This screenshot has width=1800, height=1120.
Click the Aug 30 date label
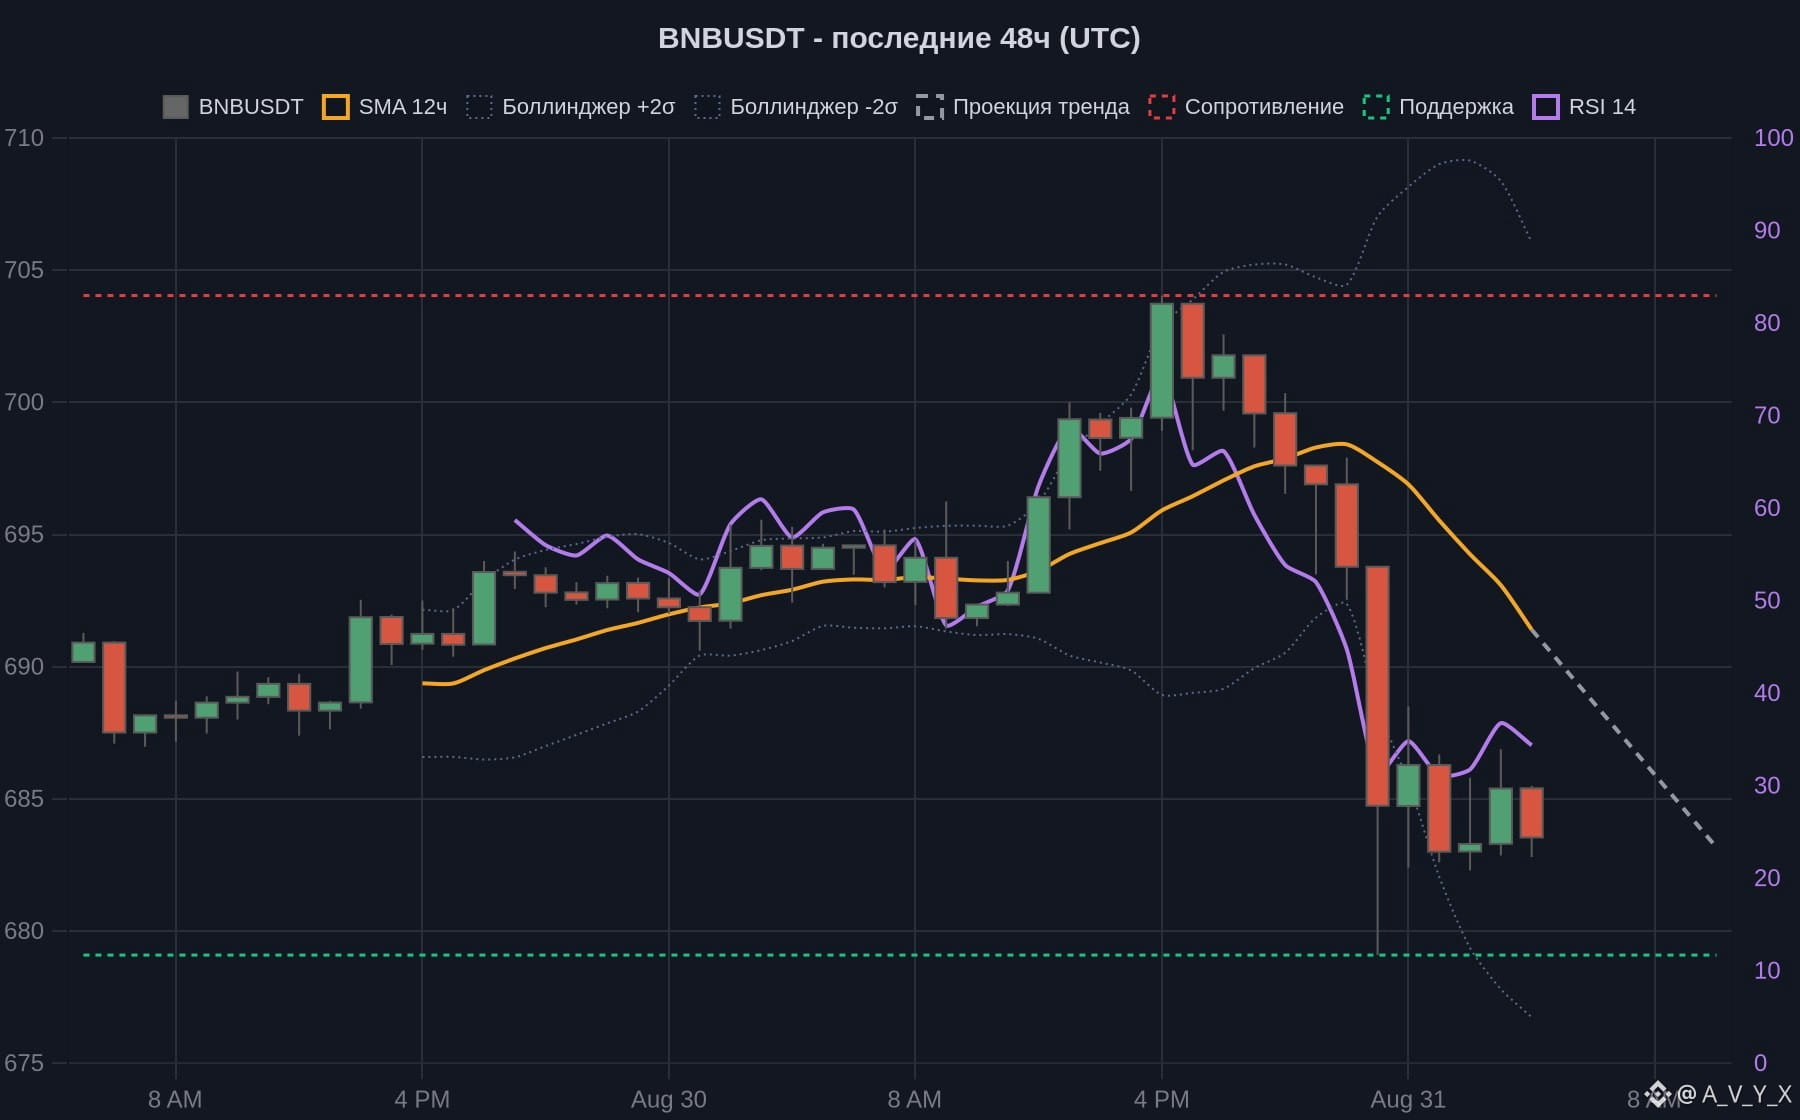(x=668, y=1100)
